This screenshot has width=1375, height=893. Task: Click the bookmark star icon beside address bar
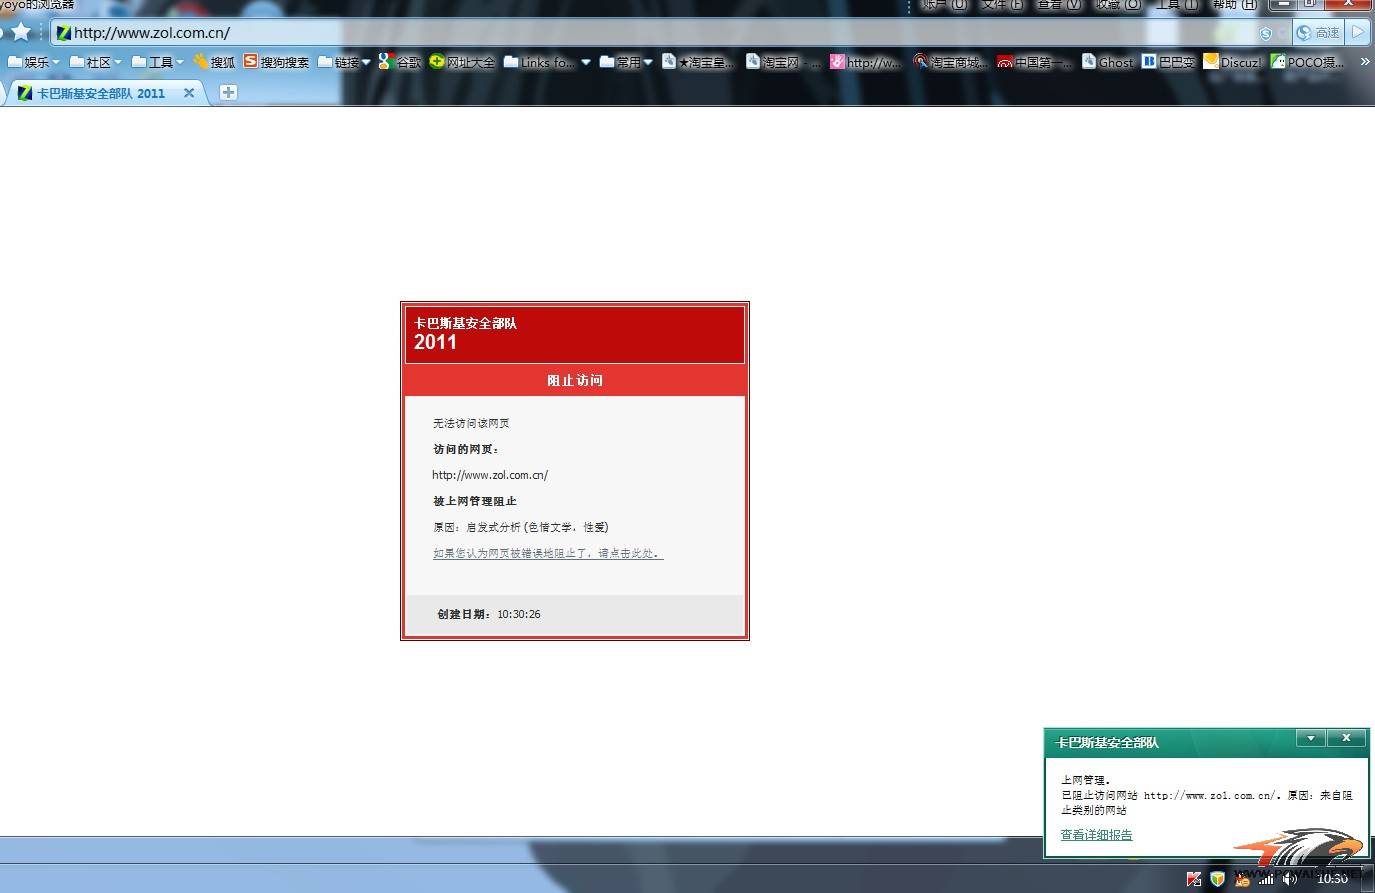(21, 32)
